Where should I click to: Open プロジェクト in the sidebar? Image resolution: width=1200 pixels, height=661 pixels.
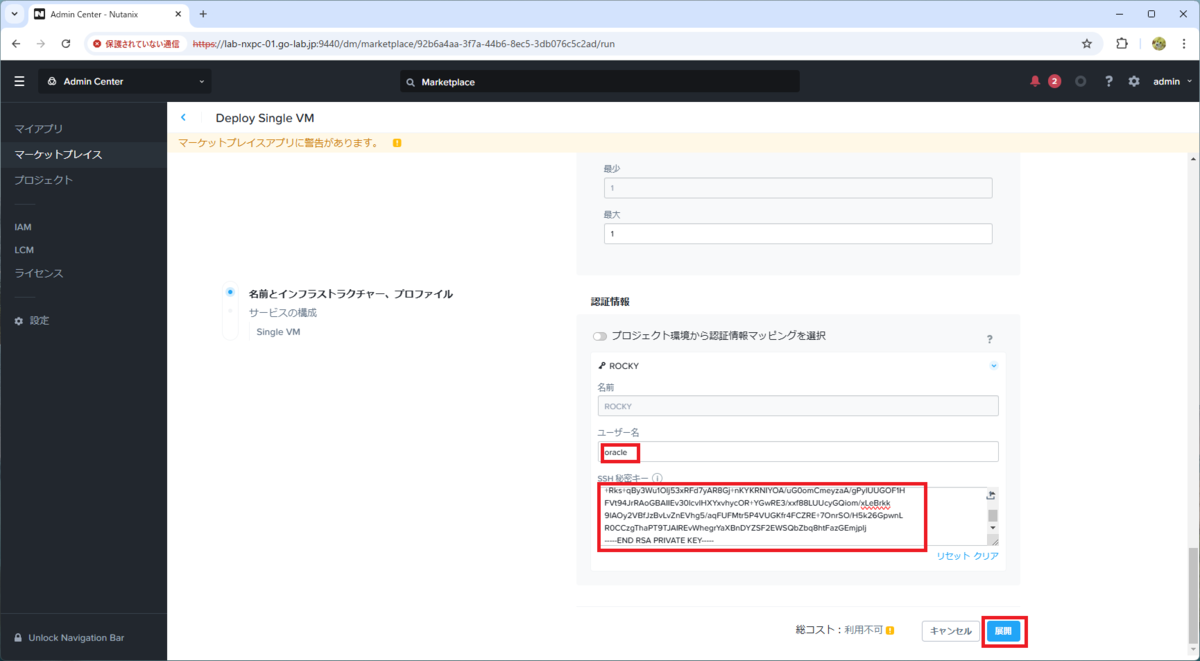click(x=43, y=180)
